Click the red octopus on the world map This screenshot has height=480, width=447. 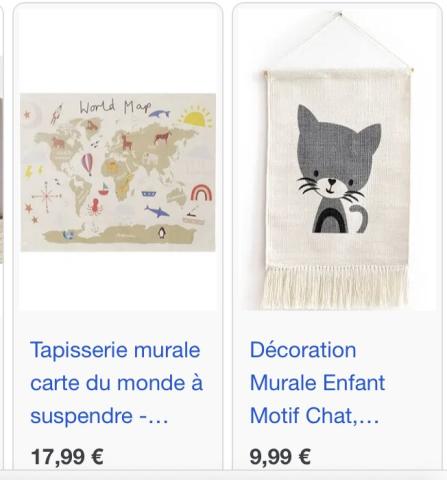coord(95,207)
